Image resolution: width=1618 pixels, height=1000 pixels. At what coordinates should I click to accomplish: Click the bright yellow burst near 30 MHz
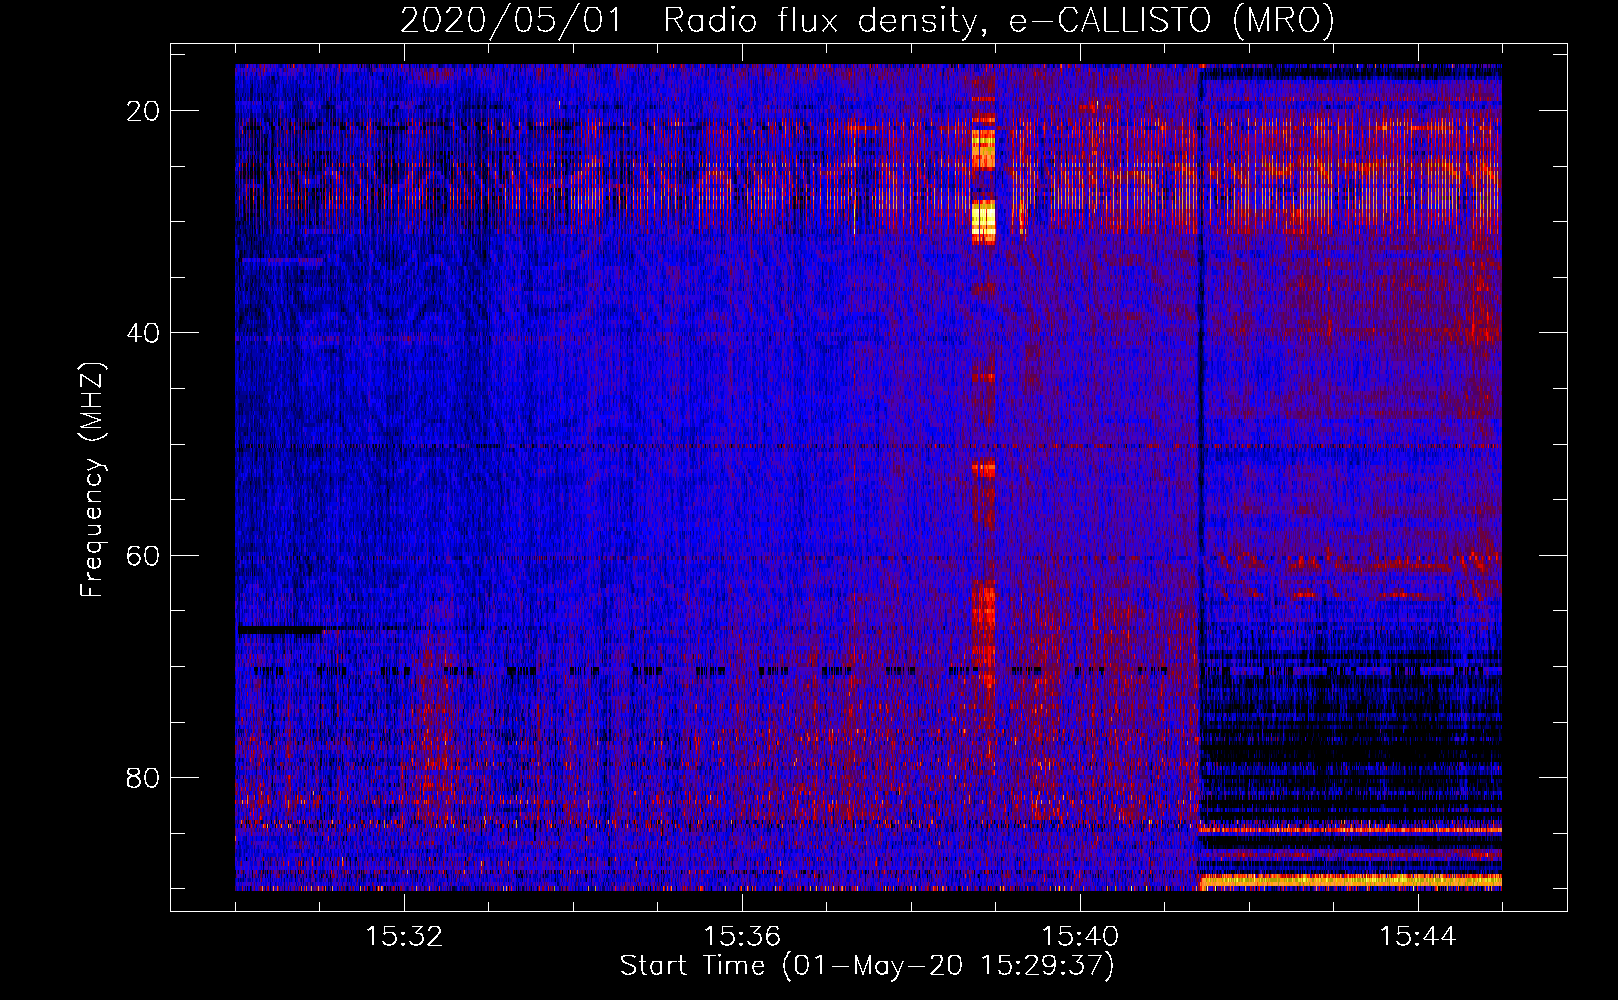tap(984, 220)
